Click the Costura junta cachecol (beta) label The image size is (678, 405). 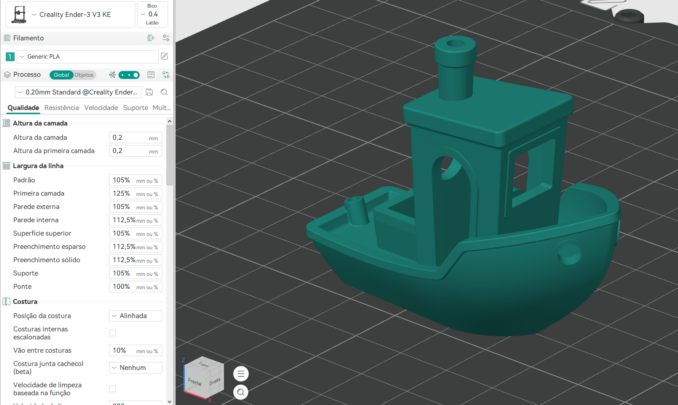[x=48, y=367]
